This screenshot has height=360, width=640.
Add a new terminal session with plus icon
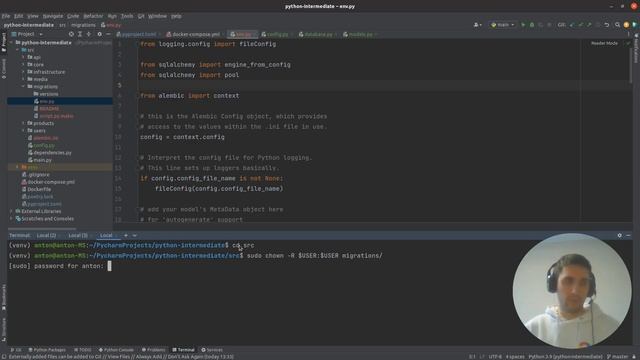(126, 236)
